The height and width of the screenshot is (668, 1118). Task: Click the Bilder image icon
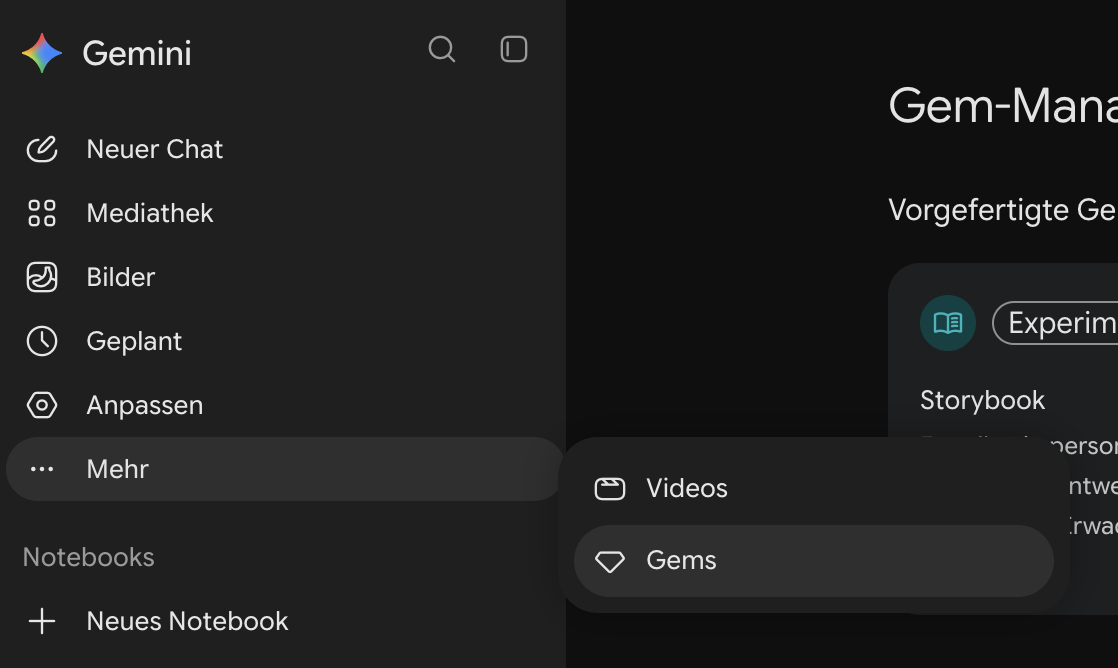tap(42, 277)
